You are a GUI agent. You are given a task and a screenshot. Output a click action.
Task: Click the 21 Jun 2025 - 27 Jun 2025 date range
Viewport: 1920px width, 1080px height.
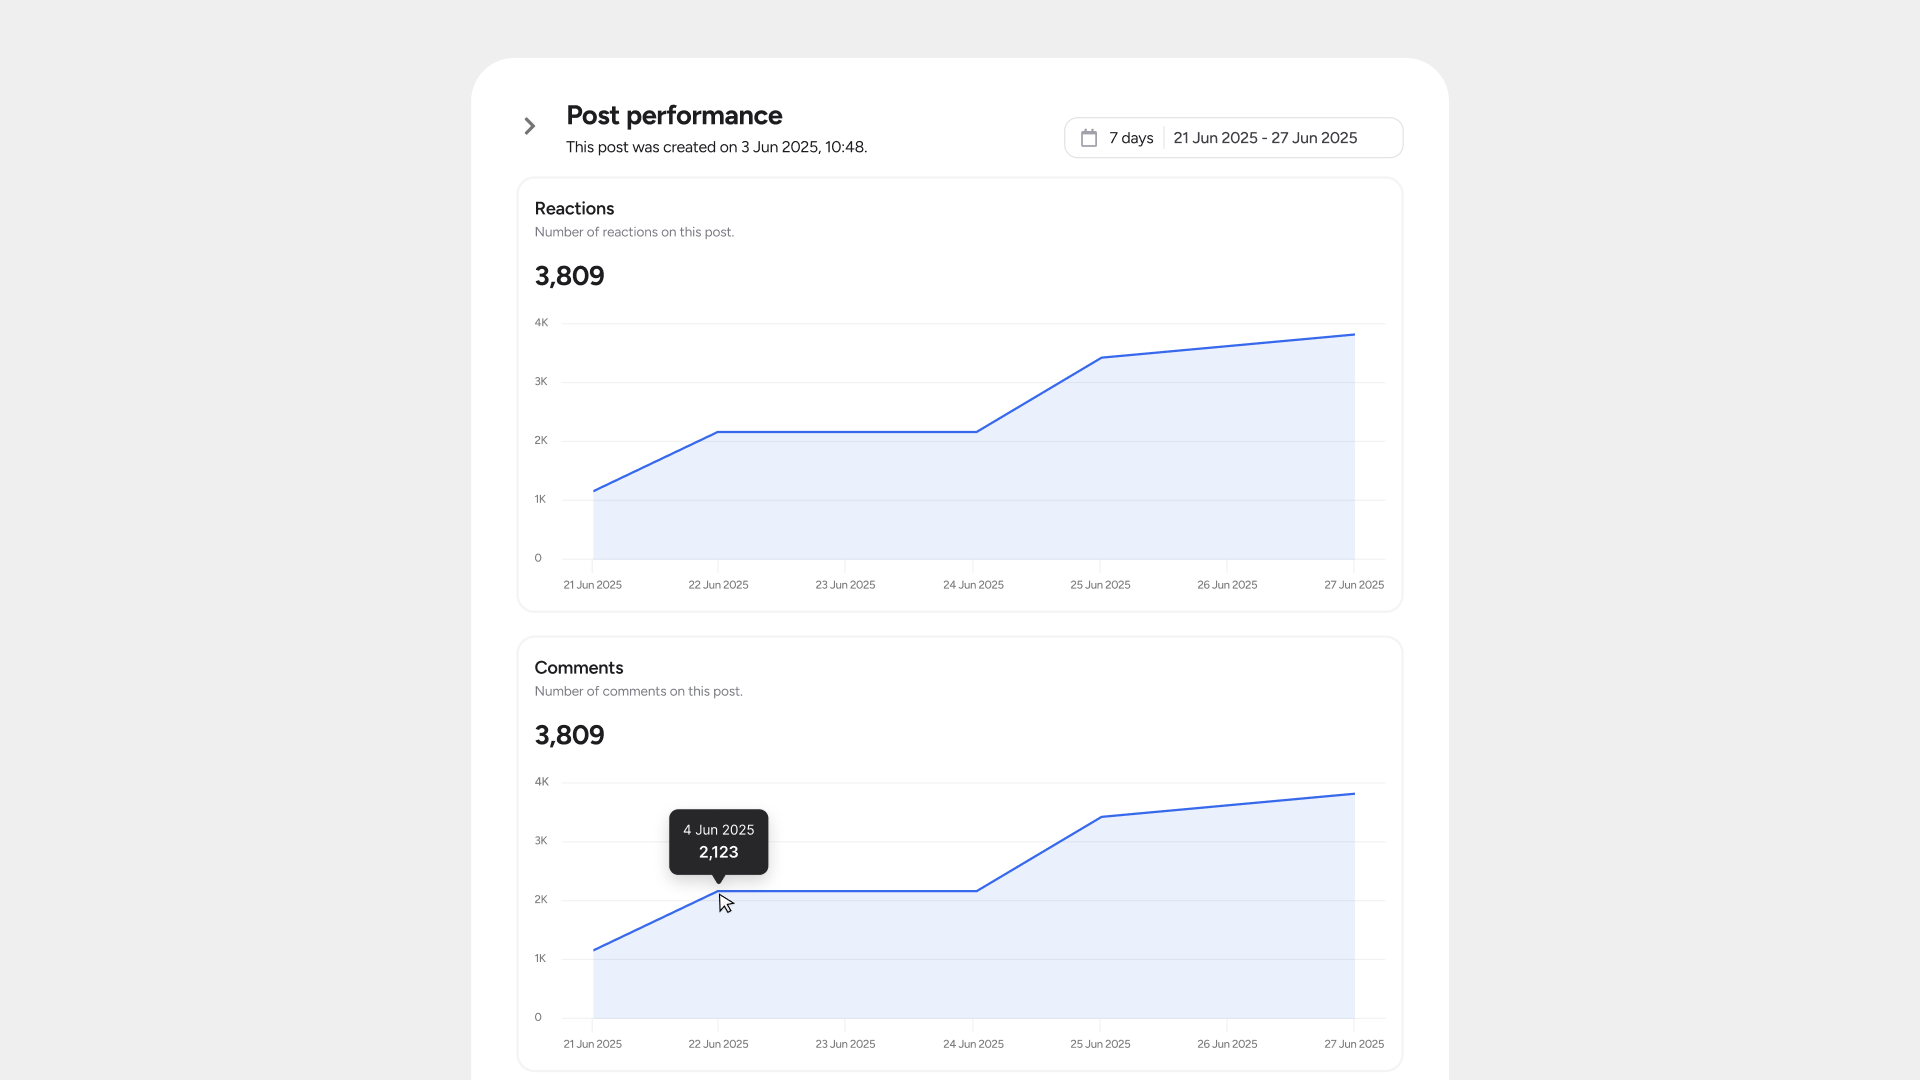pyautogui.click(x=1265, y=138)
